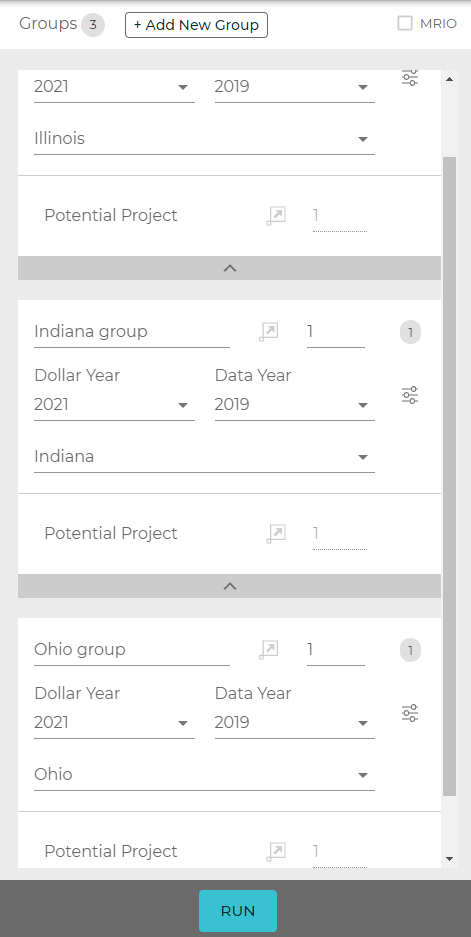Click scale icon in Illinois Potential Project row
This screenshot has width=471, height=937.
point(276,216)
